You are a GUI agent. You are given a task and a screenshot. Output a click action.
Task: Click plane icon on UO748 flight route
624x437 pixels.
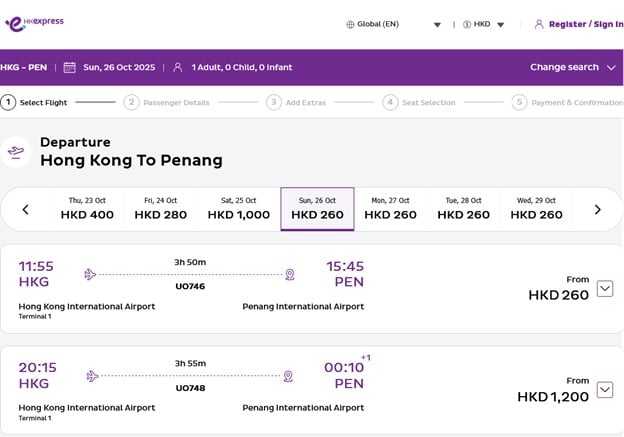click(92, 376)
